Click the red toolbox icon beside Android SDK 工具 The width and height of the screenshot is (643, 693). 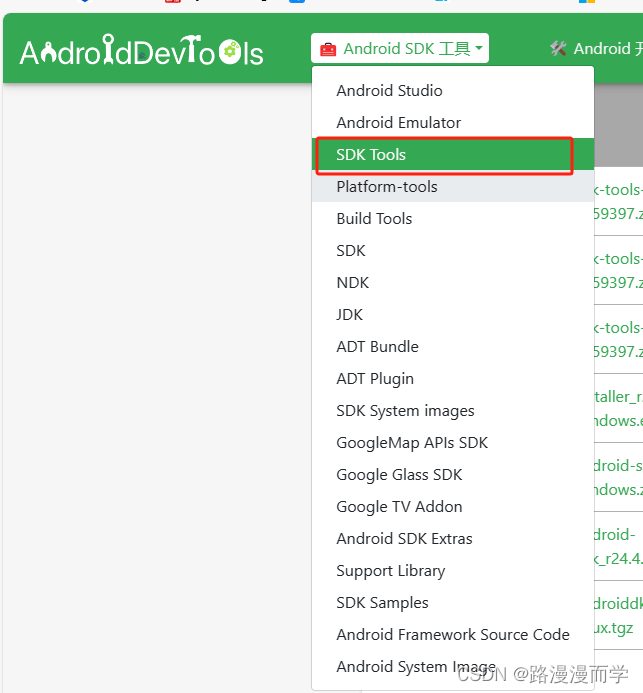click(x=328, y=49)
